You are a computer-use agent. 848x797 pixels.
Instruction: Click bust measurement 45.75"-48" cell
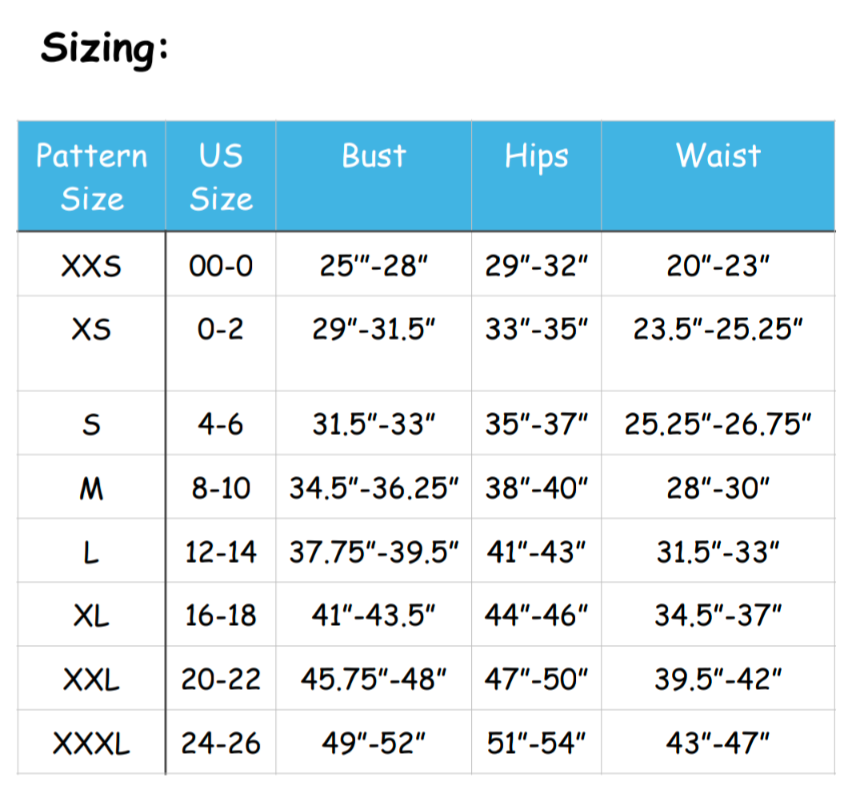coord(373,680)
